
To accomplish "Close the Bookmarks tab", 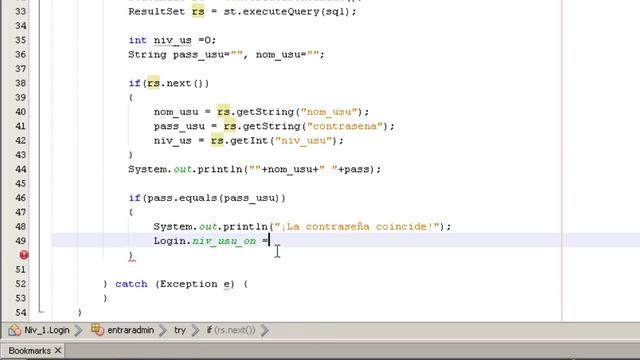I will coord(58,350).
